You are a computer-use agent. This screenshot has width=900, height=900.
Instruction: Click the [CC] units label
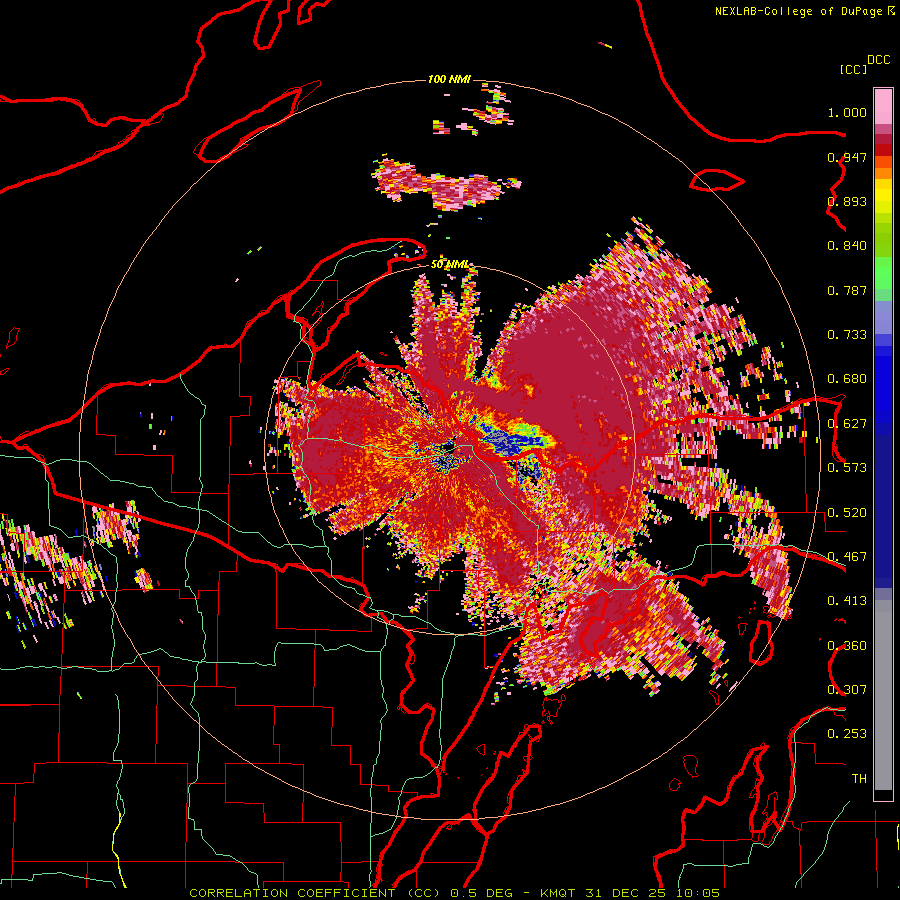(x=853, y=69)
